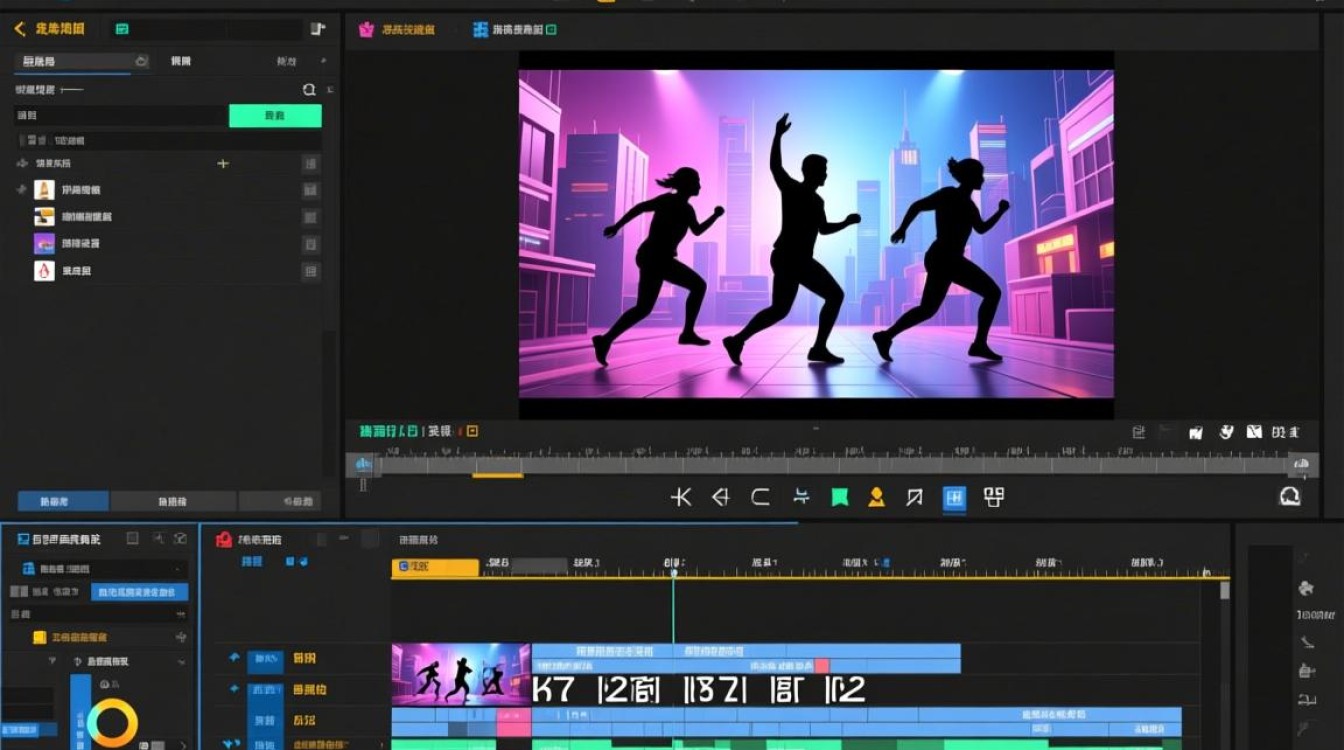Click the pink flower icon above preview

(366, 30)
